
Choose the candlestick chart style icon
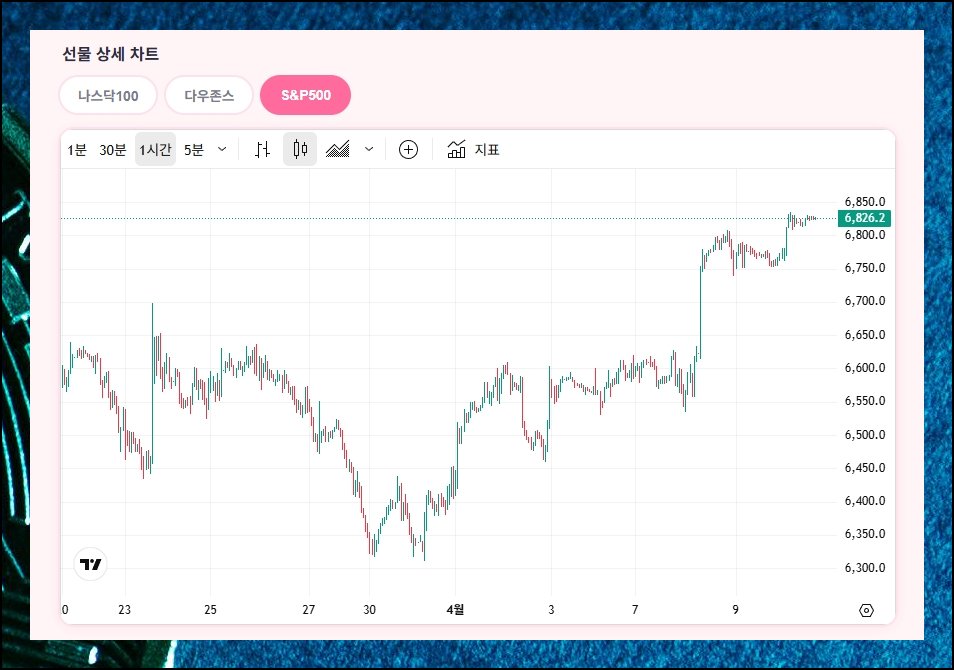coord(300,149)
